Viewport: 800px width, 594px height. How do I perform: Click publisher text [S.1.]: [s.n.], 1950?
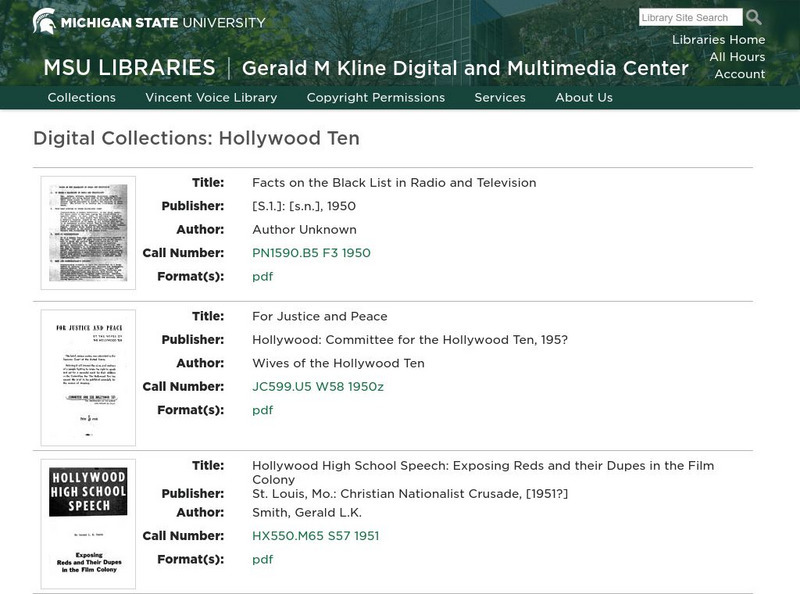point(304,206)
